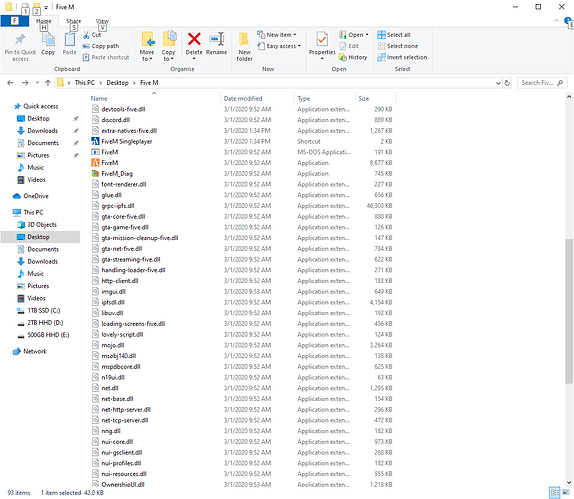Click the Forward navigation arrow

click(25, 83)
